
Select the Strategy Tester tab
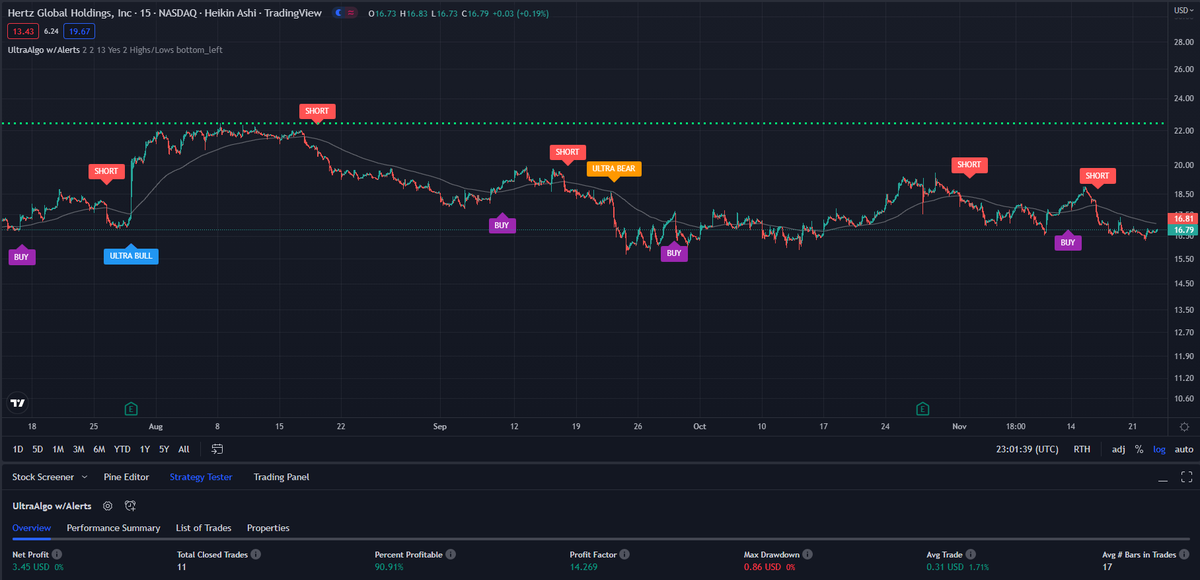[x=201, y=477]
